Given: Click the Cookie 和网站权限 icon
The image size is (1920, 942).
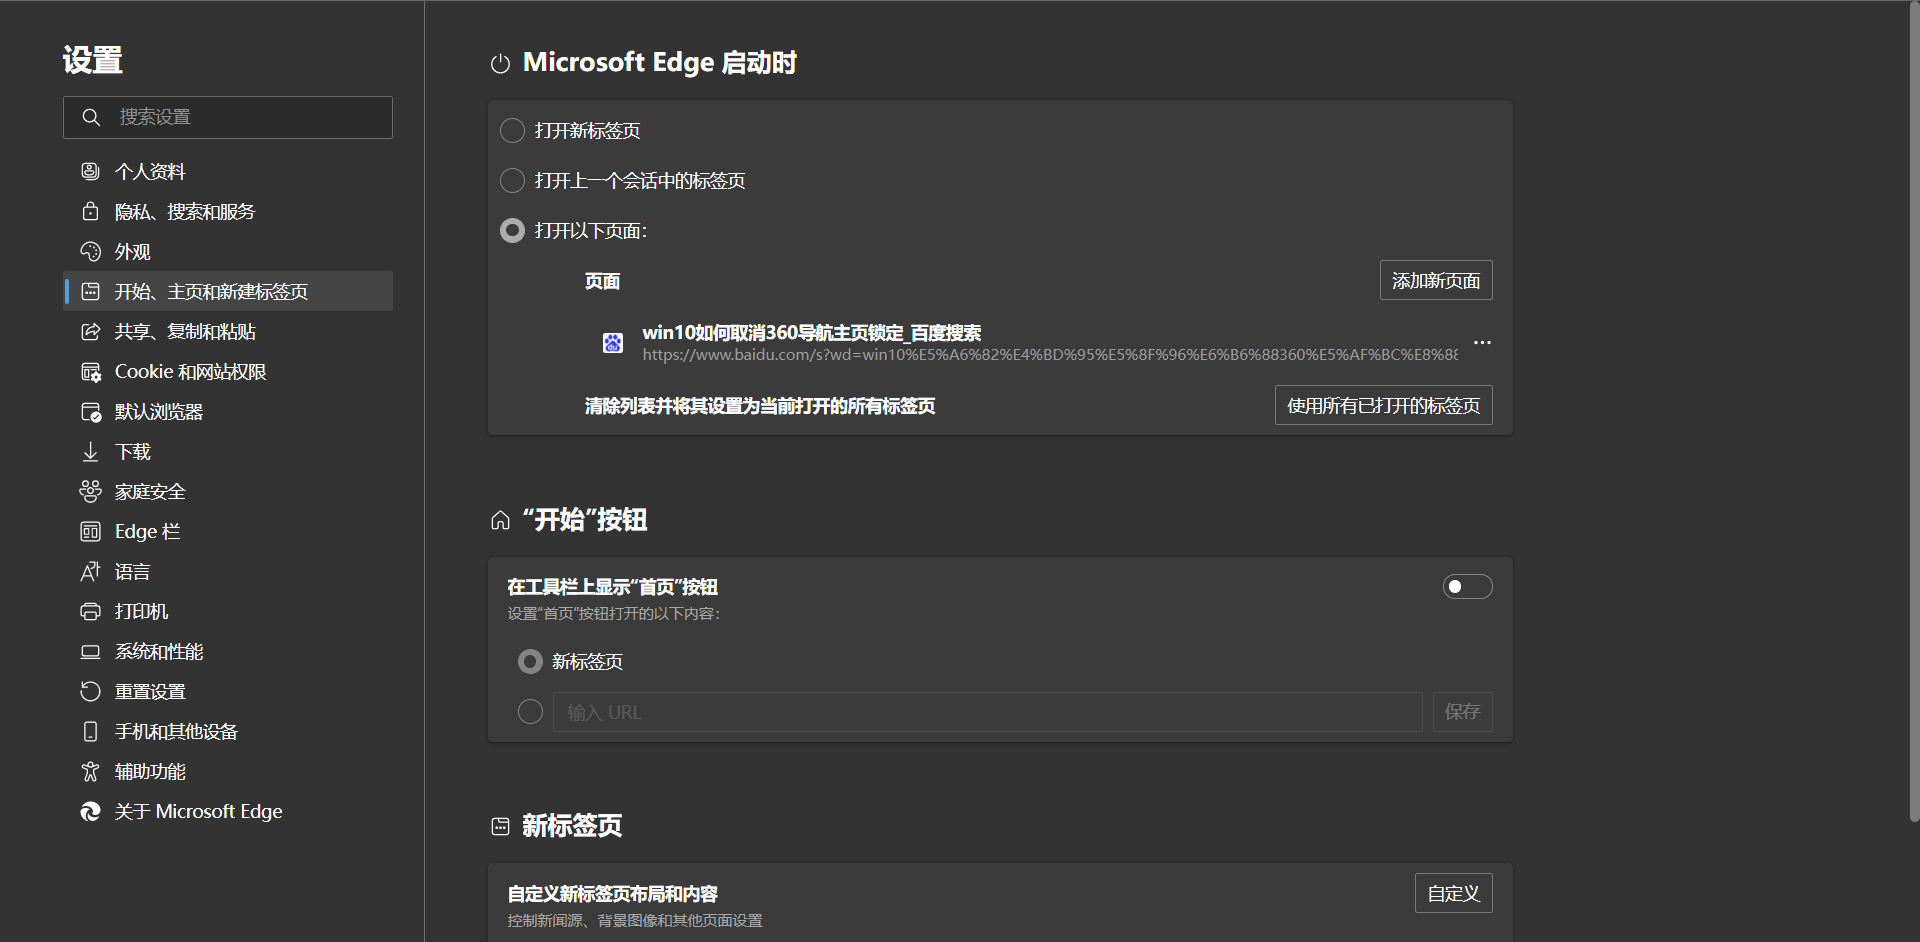Looking at the screenshot, I should [x=90, y=371].
